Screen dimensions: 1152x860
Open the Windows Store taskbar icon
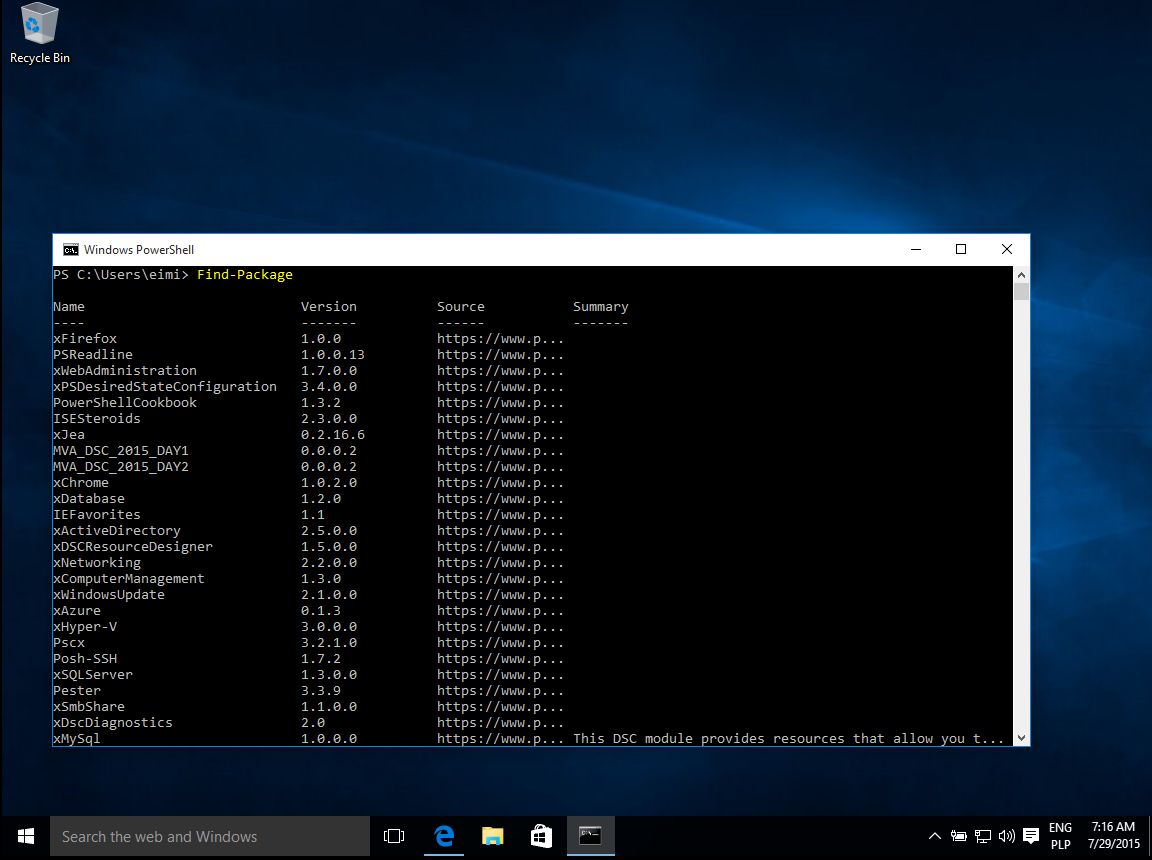(x=541, y=836)
